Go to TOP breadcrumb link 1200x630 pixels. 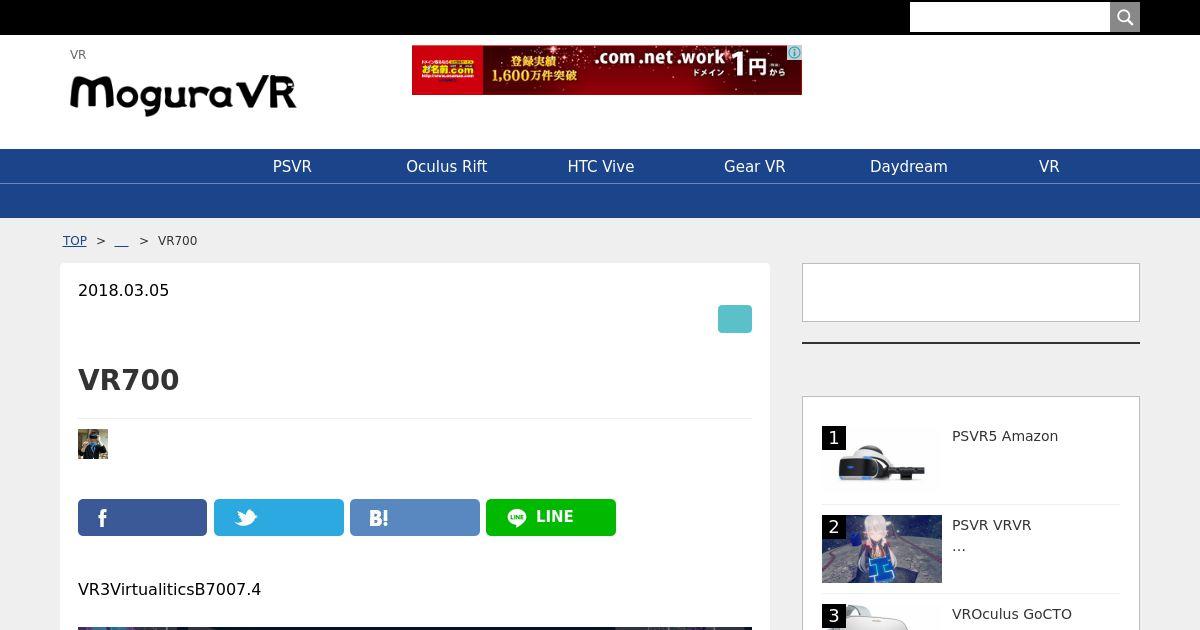point(75,241)
